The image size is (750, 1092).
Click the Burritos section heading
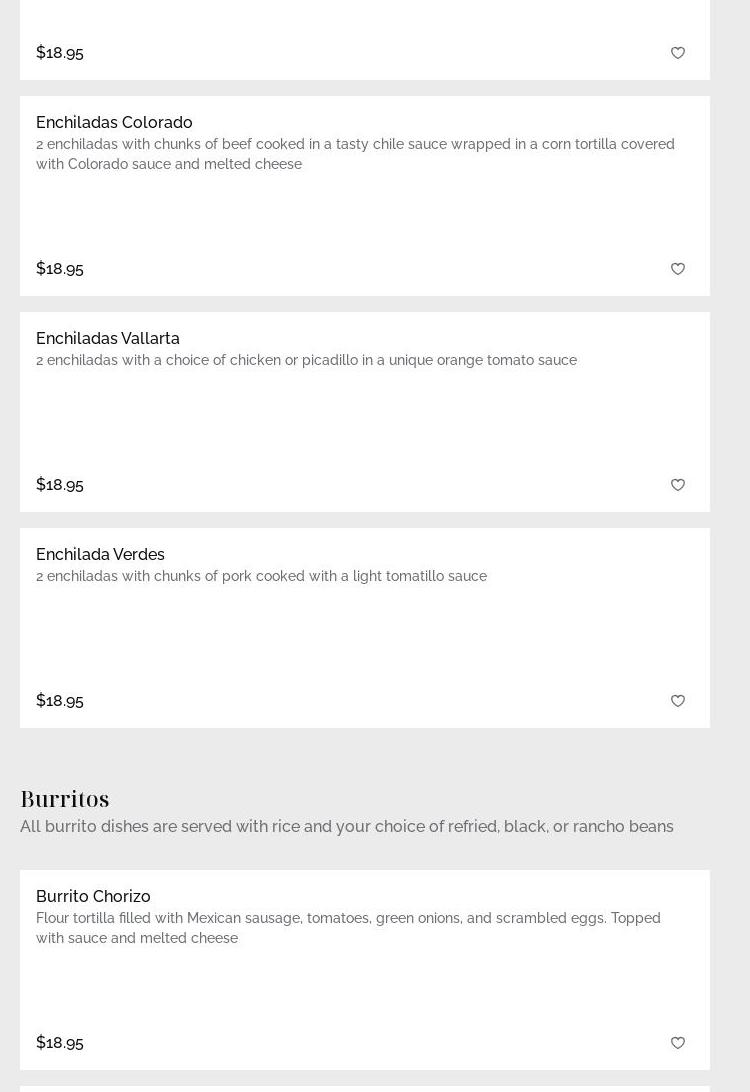pyautogui.click(x=65, y=798)
